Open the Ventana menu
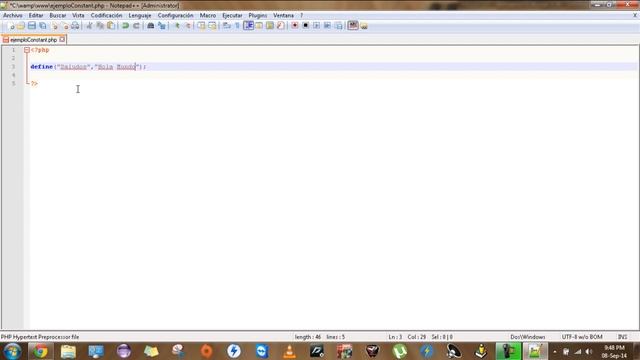Screen dimensions: 640x360 (x=283, y=16)
